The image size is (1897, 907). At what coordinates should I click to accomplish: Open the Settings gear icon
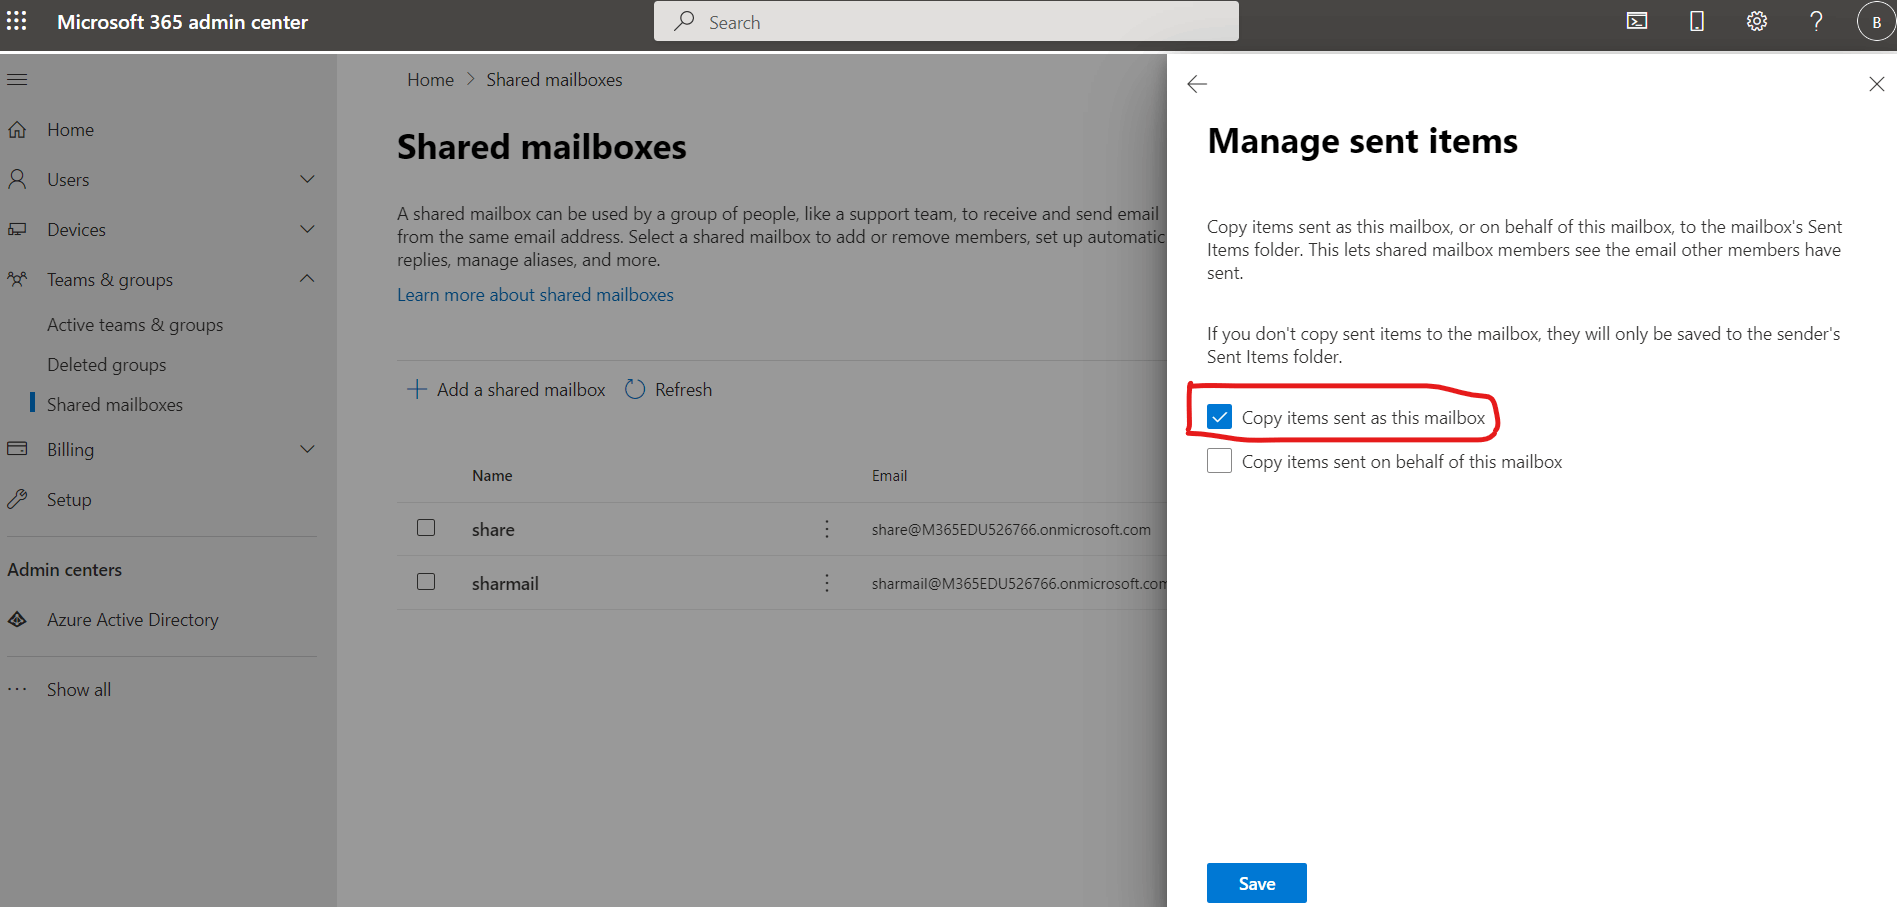[x=1757, y=21]
